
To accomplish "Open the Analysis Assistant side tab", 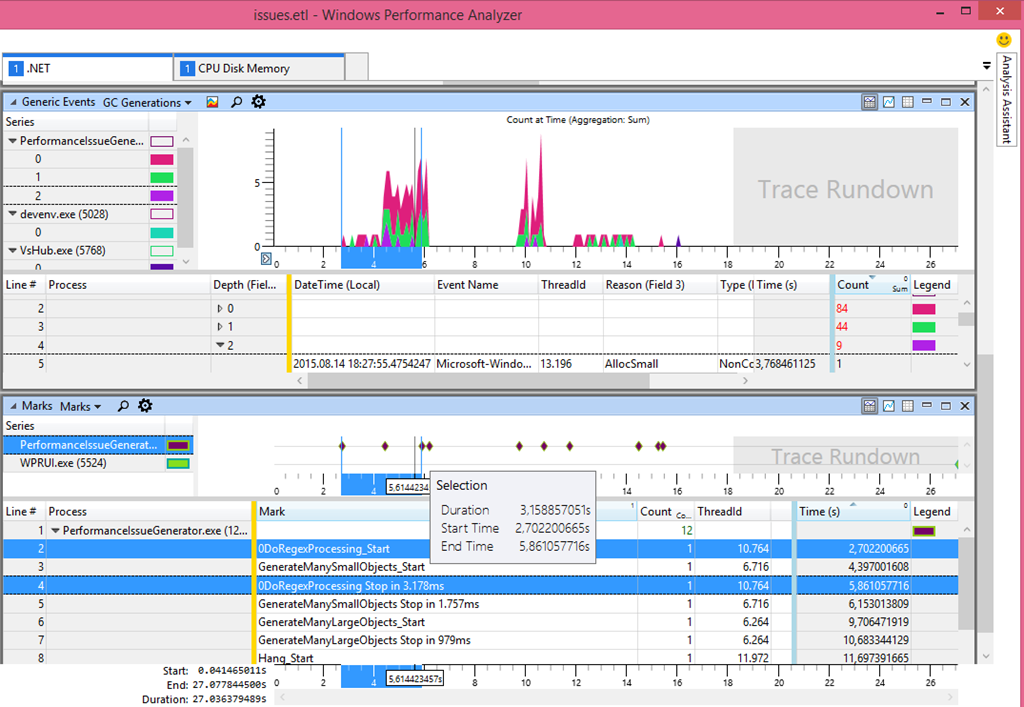I will click(x=1006, y=99).
